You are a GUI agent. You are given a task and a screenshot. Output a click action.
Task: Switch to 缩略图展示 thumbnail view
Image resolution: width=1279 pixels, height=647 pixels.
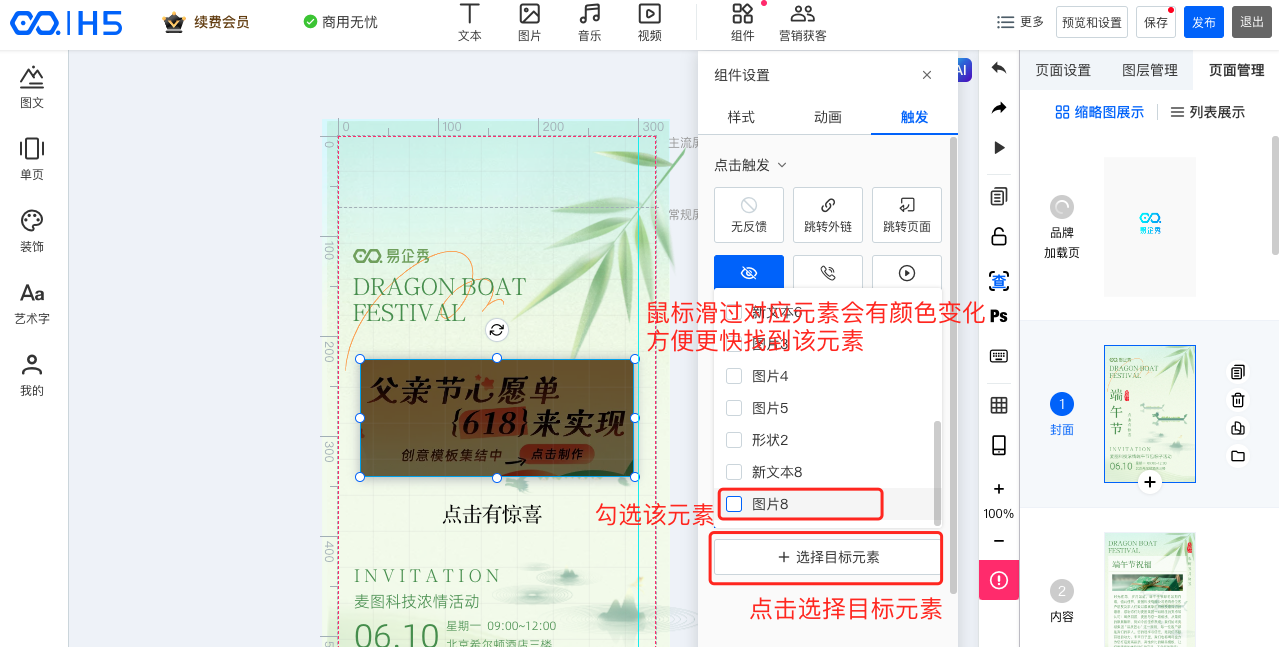(1100, 112)
